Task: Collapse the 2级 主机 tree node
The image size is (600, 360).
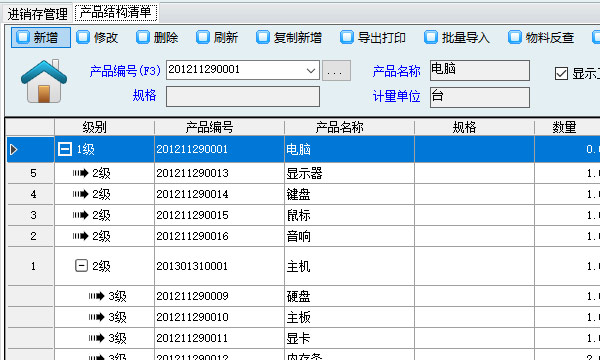Action: [x=81, y=266]
